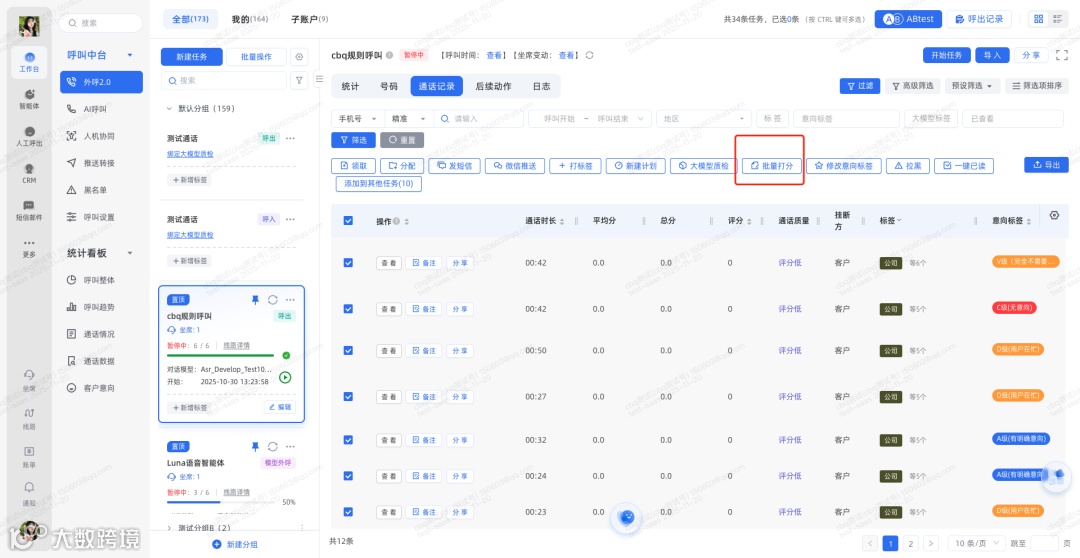Open the 预设筛选 preset filter dropdown
The image size is (1080, 558).
(972, 86)
